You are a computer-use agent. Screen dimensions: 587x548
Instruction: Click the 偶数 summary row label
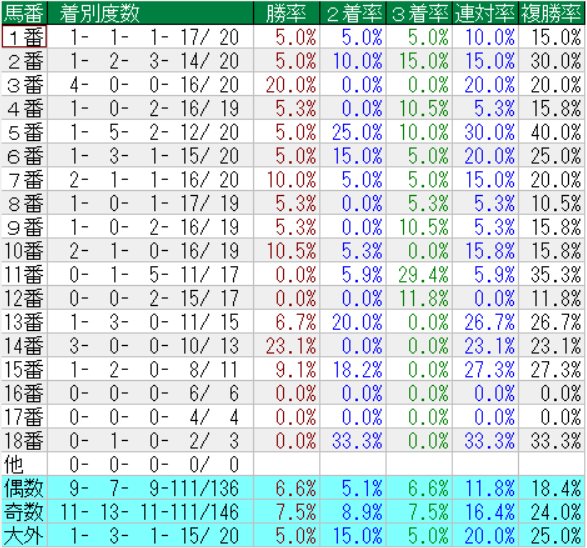24,488
